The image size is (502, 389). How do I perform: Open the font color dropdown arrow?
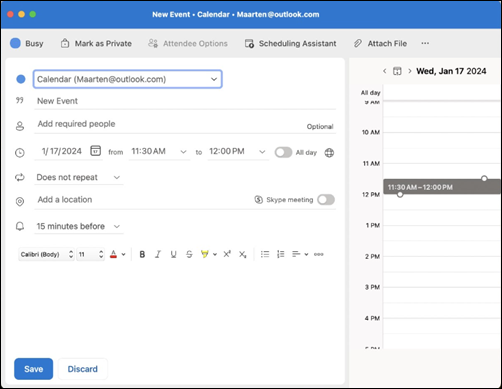[x=124, y=255]
